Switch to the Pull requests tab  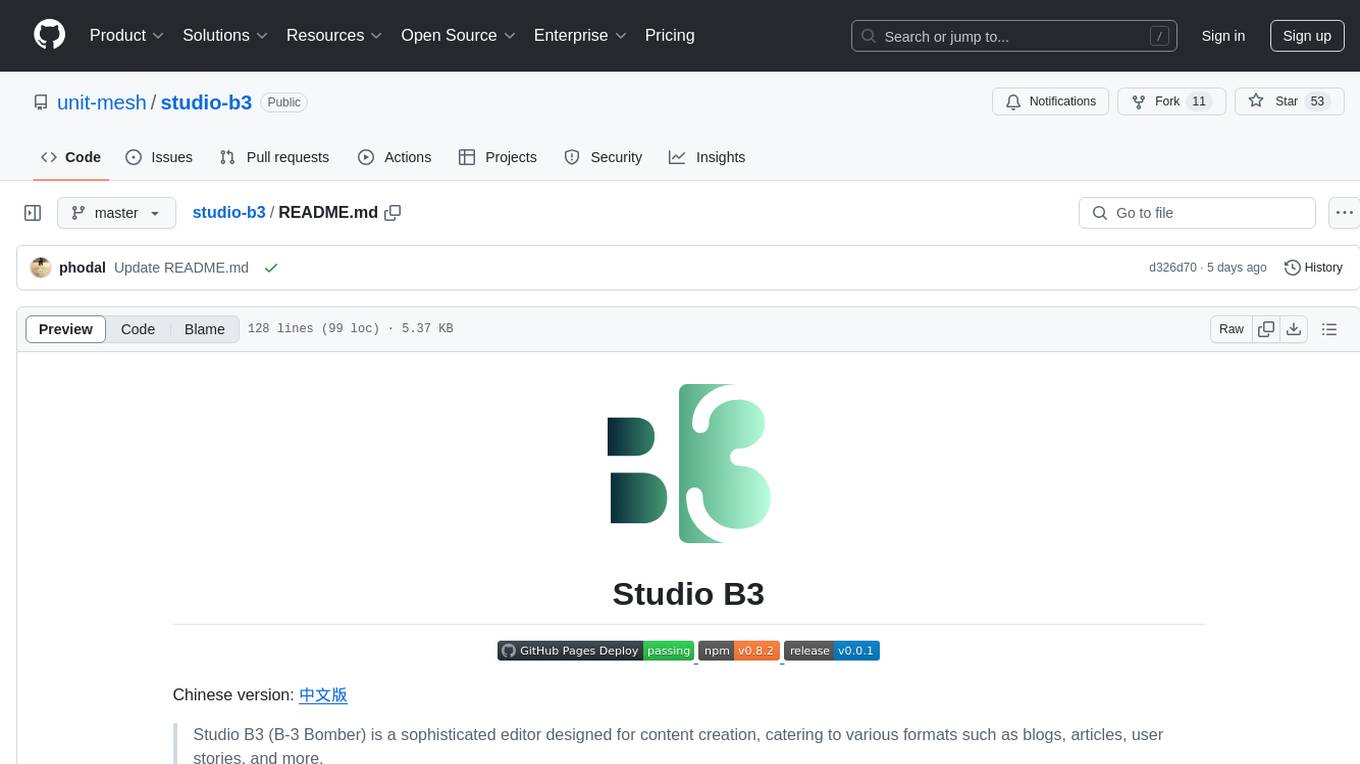pos(274,157)
